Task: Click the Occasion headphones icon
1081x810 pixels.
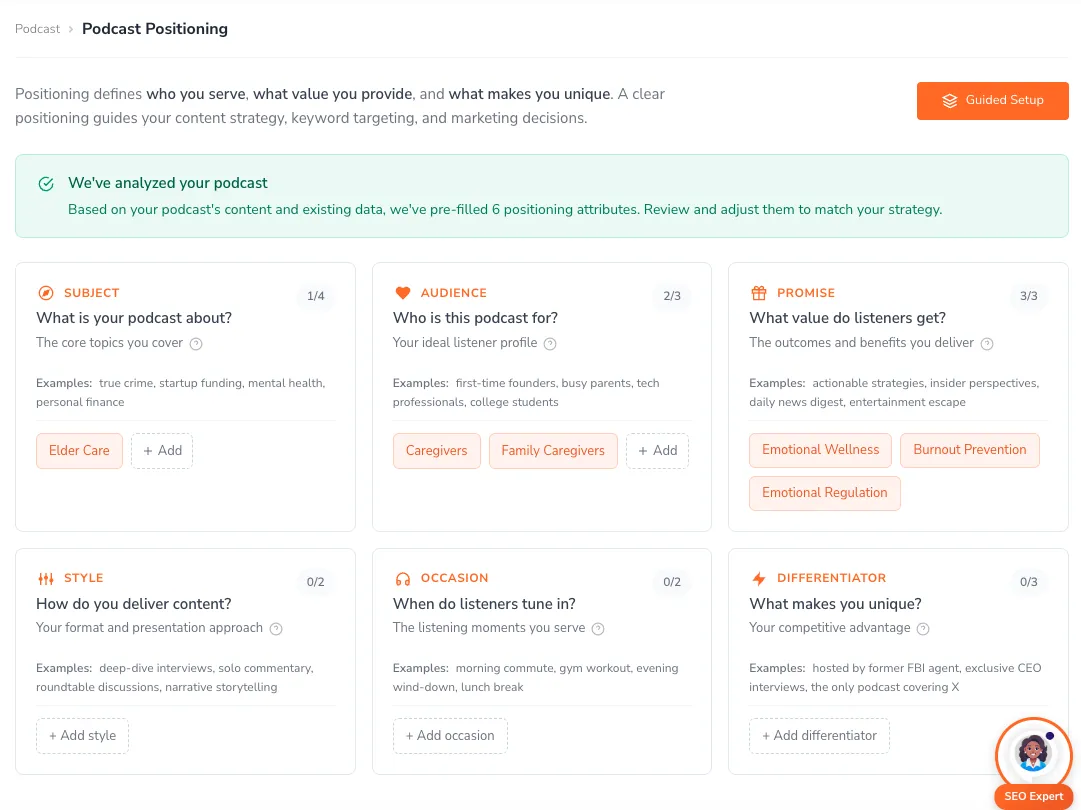Action: (x=402, y=578)
